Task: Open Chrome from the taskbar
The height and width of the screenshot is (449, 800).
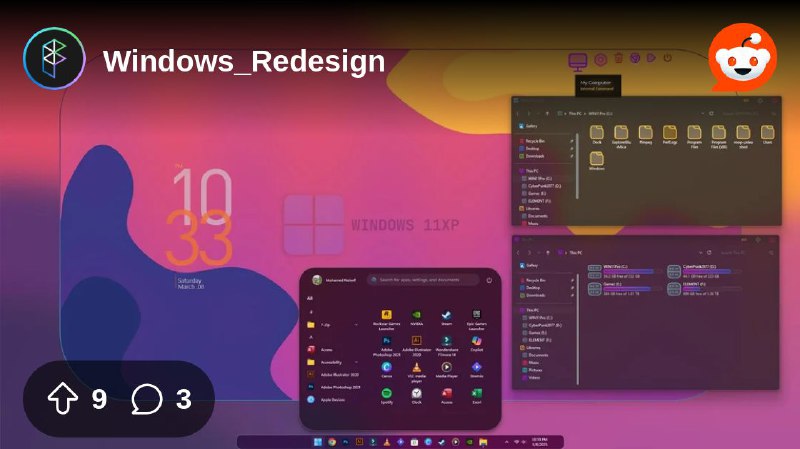Action: pyautogui.click(x=332, y=442)
